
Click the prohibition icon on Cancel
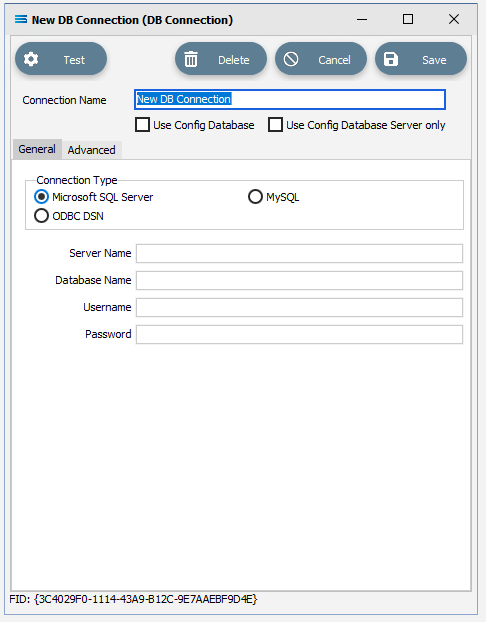tap(291, 60)
